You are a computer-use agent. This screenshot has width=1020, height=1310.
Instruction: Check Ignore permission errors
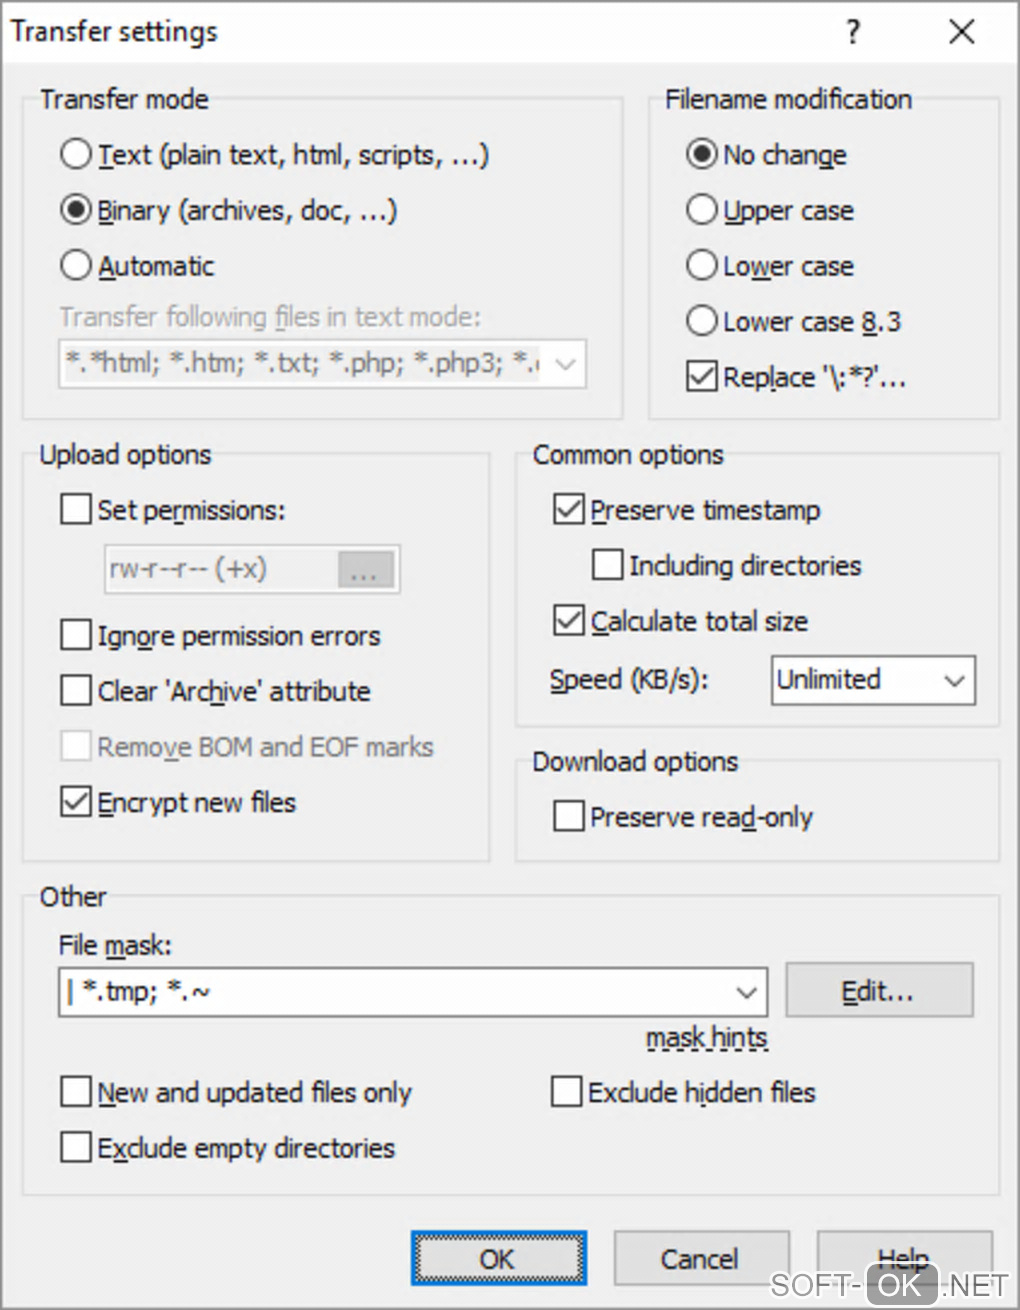click(x=76, y=635)
